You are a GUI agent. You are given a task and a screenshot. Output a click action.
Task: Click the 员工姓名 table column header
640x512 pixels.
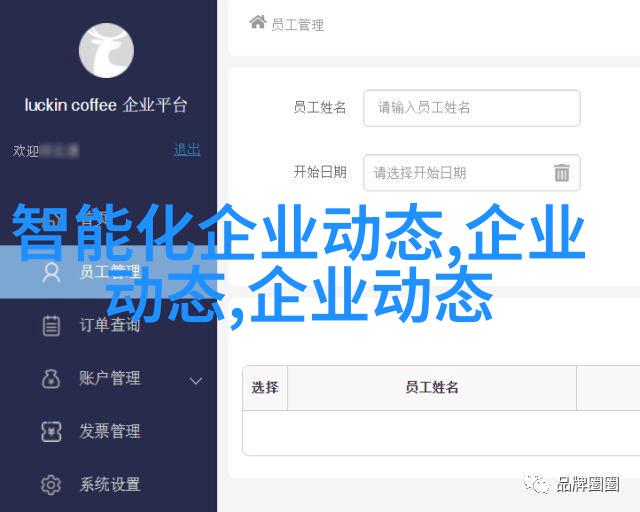coord(432,387)
